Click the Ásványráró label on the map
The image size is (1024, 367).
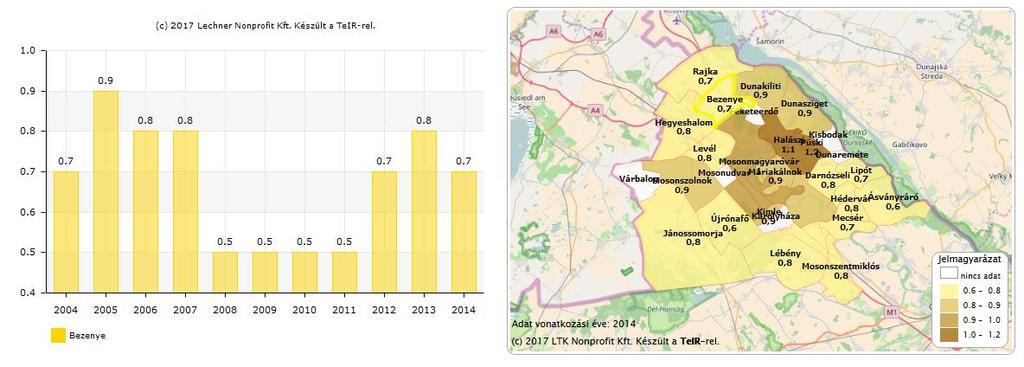pos(893,197)
